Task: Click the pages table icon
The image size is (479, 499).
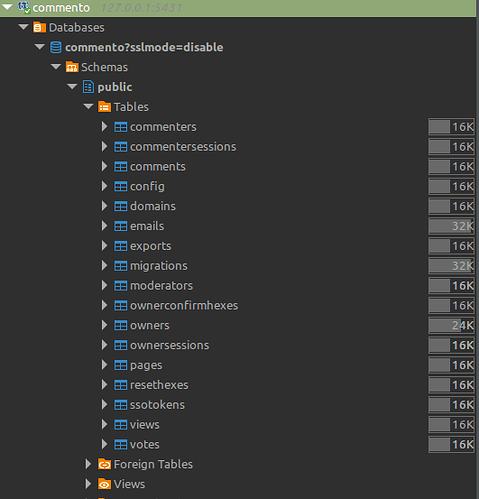Action: tap(121, 365)
